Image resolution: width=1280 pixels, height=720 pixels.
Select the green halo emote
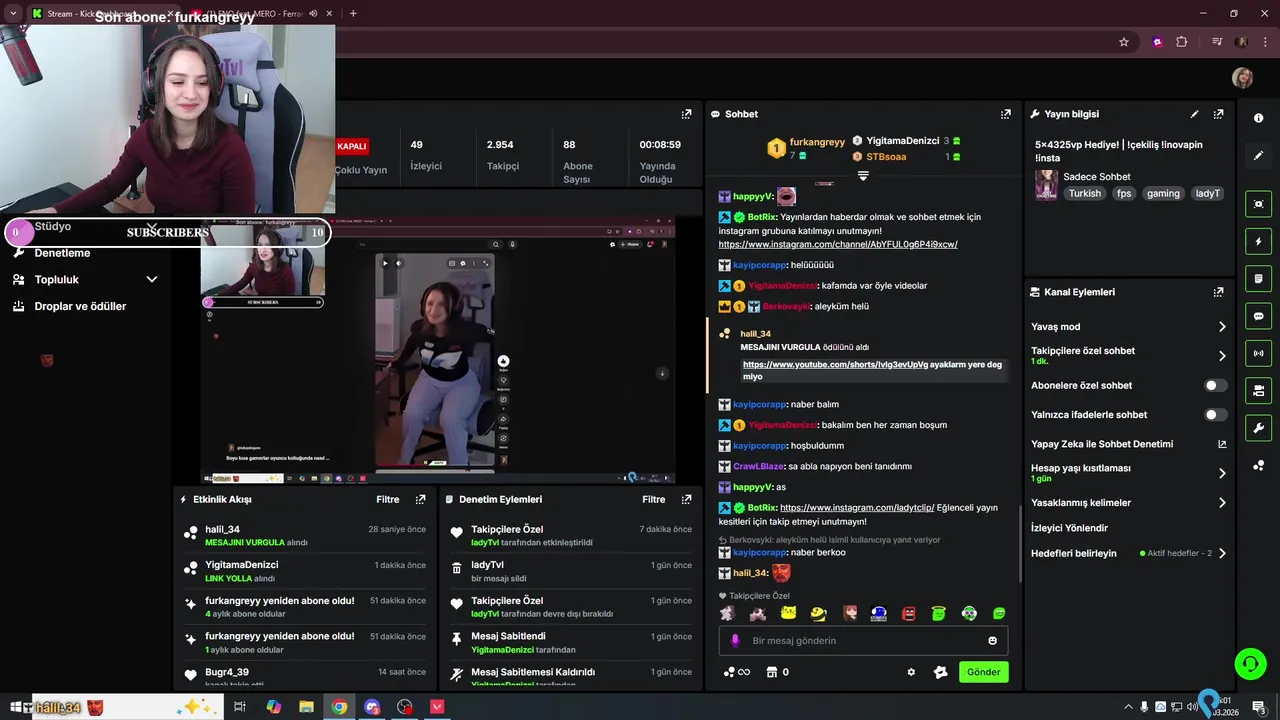click(939, 613)
